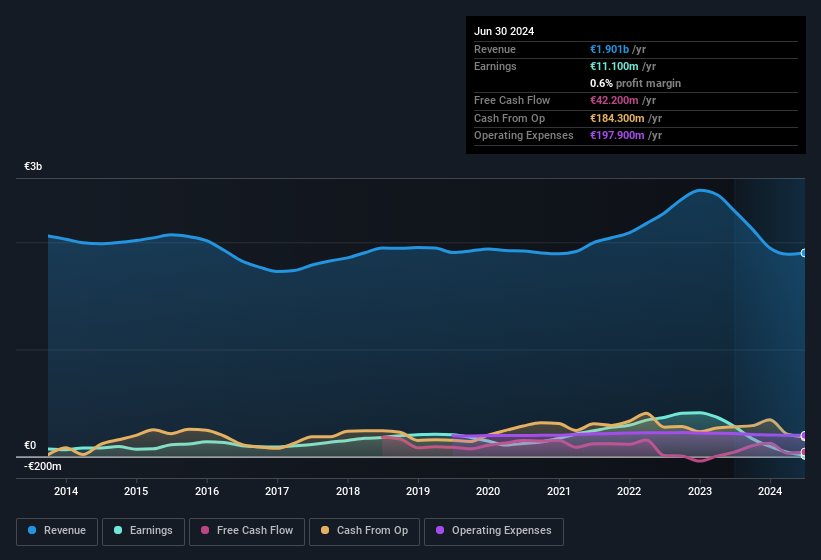Select the 2019 x-axis label

(418, 491)
